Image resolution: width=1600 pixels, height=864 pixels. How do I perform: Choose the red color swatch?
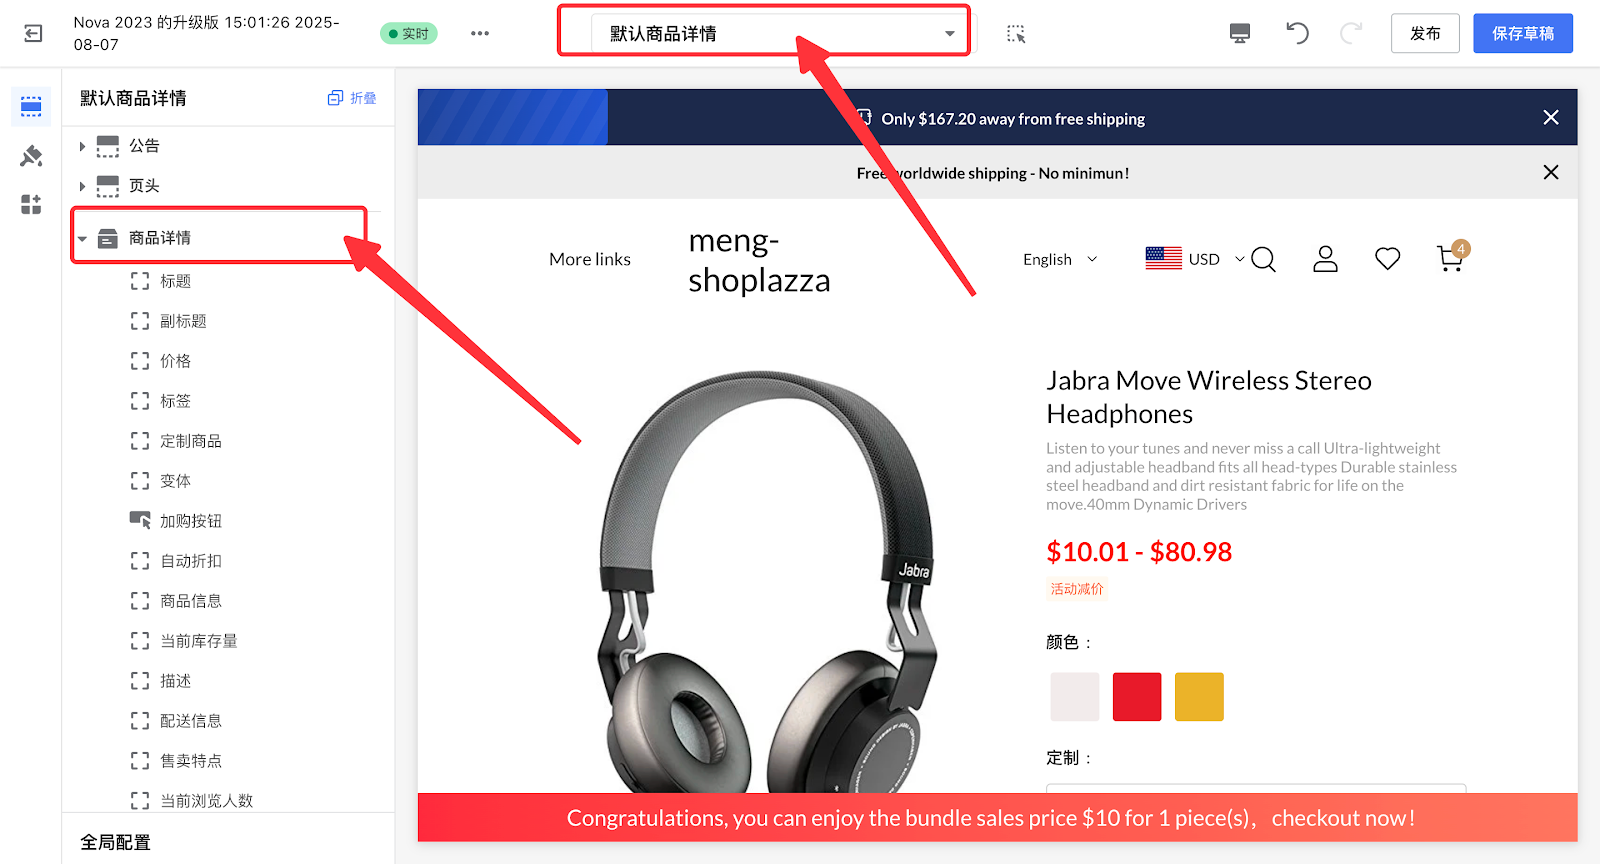[1137, 697]
